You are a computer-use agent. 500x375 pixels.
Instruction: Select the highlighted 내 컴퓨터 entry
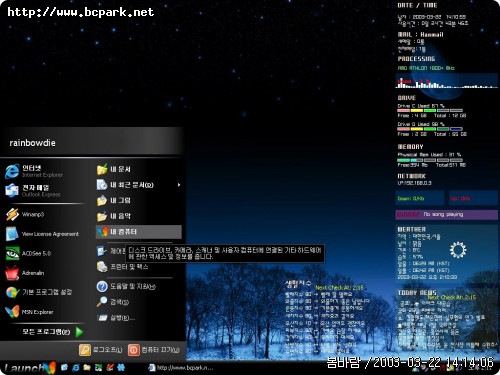coord(139,232)
